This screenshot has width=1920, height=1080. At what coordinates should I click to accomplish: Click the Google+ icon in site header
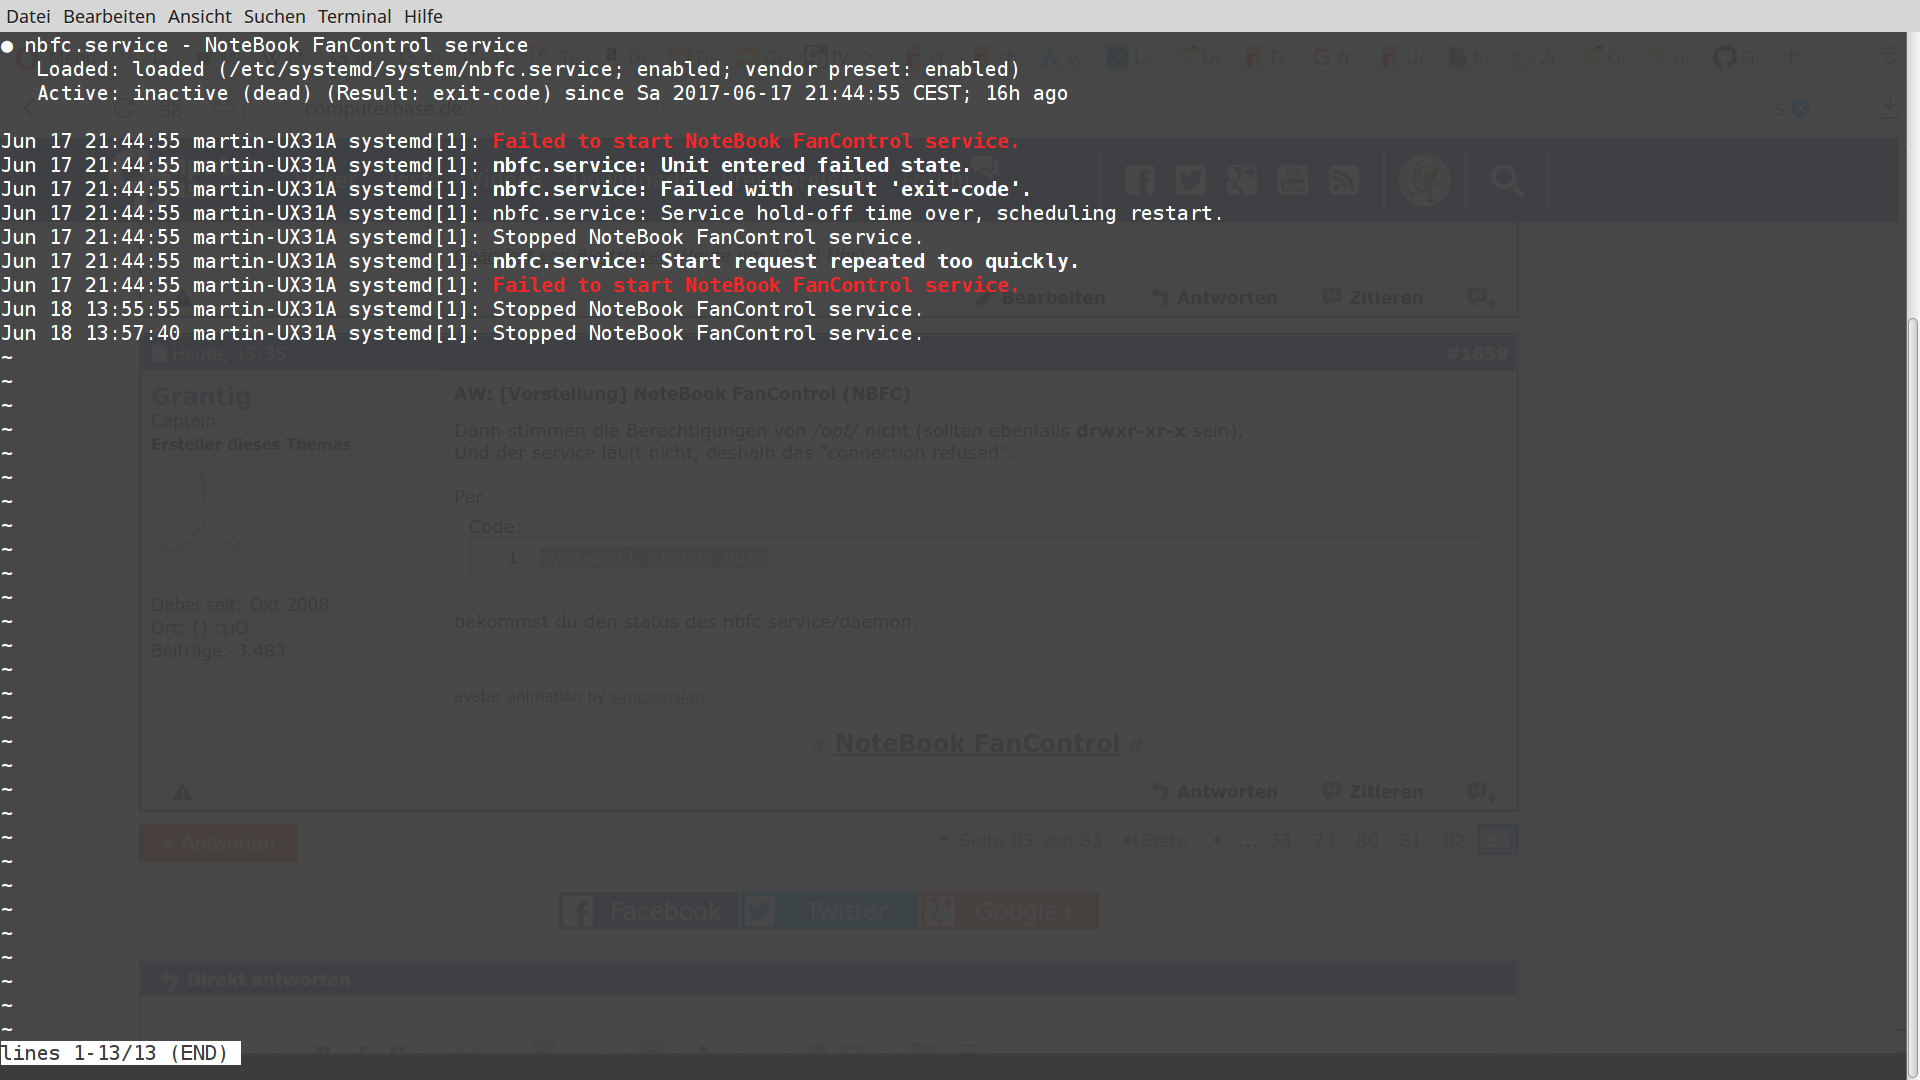[1241, 181]
